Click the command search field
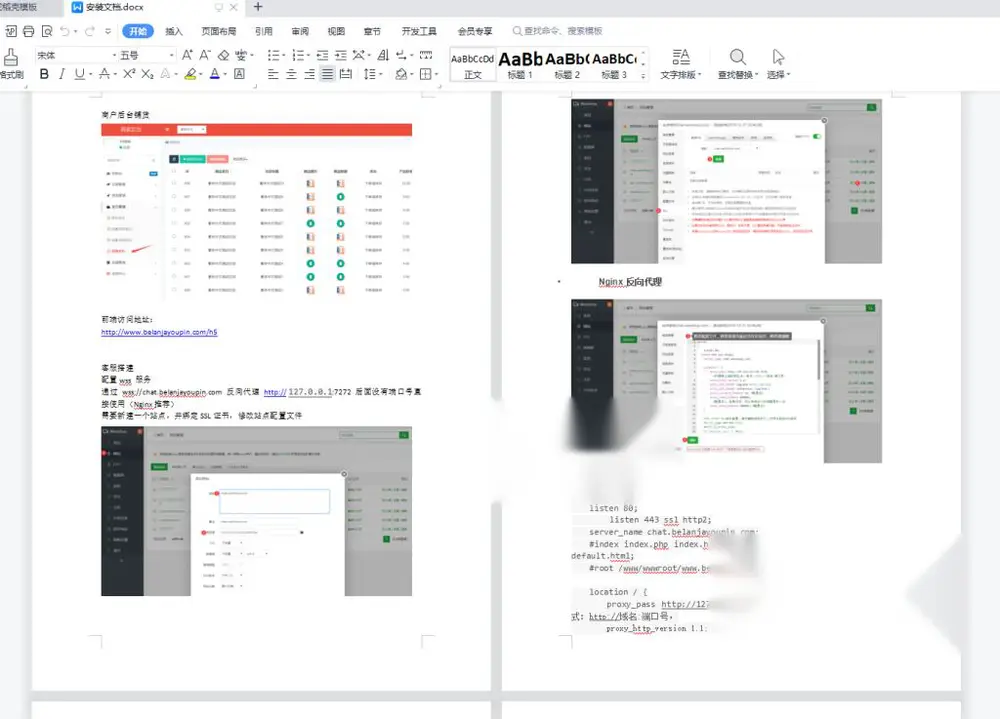This screenshot has height=719, width=1000. (558, 31)
